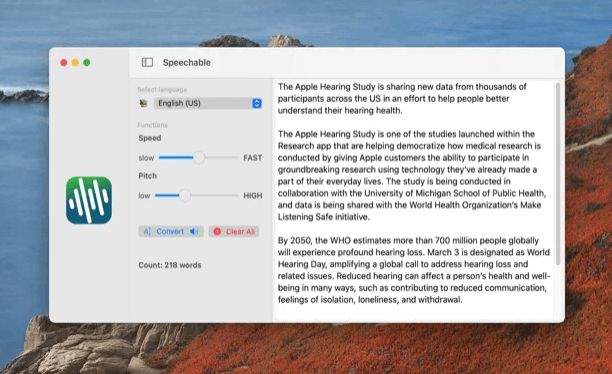Image resolution: width=612 pixels, height=374 pixels.
Task: Close the Speechable window via red button
Action: point(64,62)
